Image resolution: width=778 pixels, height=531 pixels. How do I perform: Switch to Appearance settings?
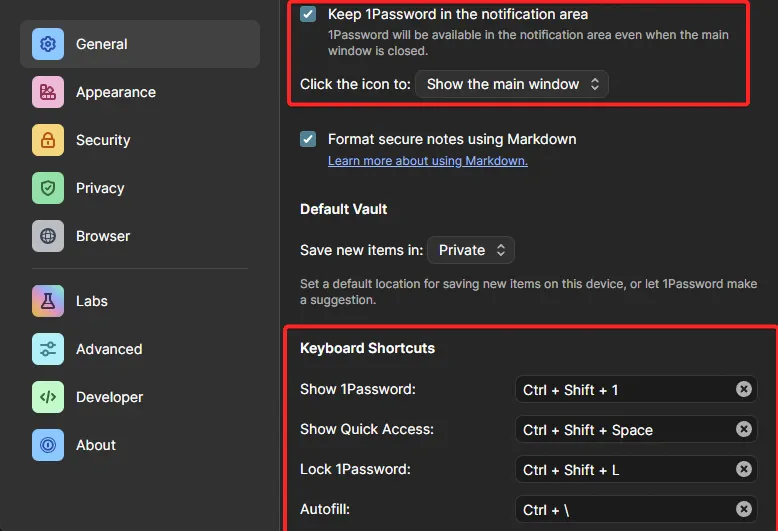(140, 92)
